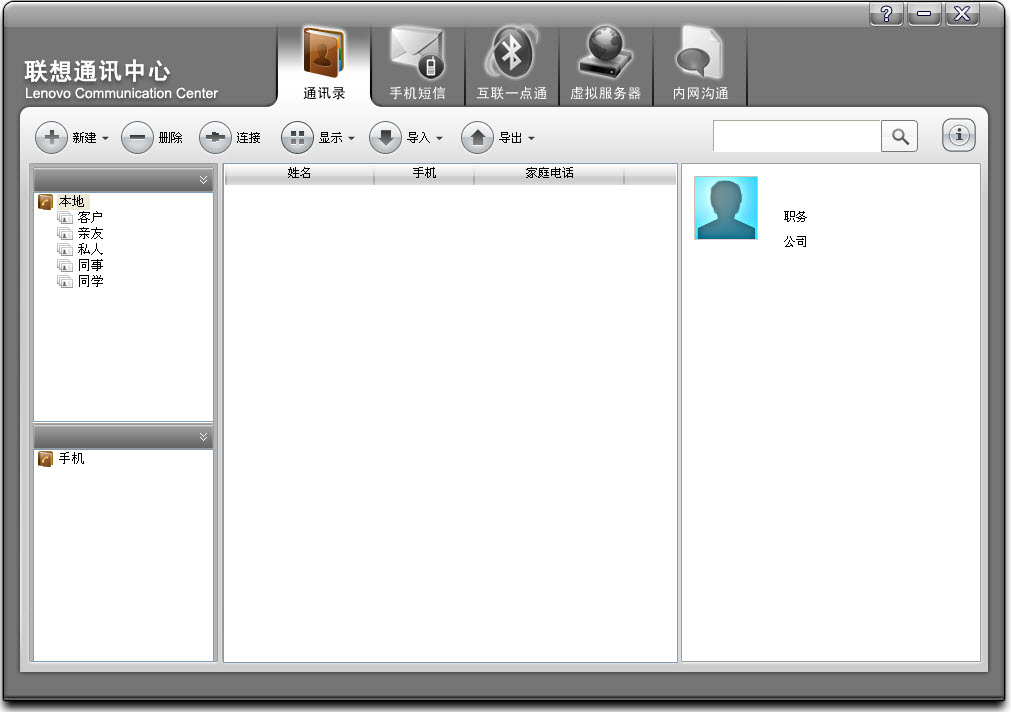This screenshot has width=1011, height=712.
Task: Click the 导入 text label
Action: (418, 137)
